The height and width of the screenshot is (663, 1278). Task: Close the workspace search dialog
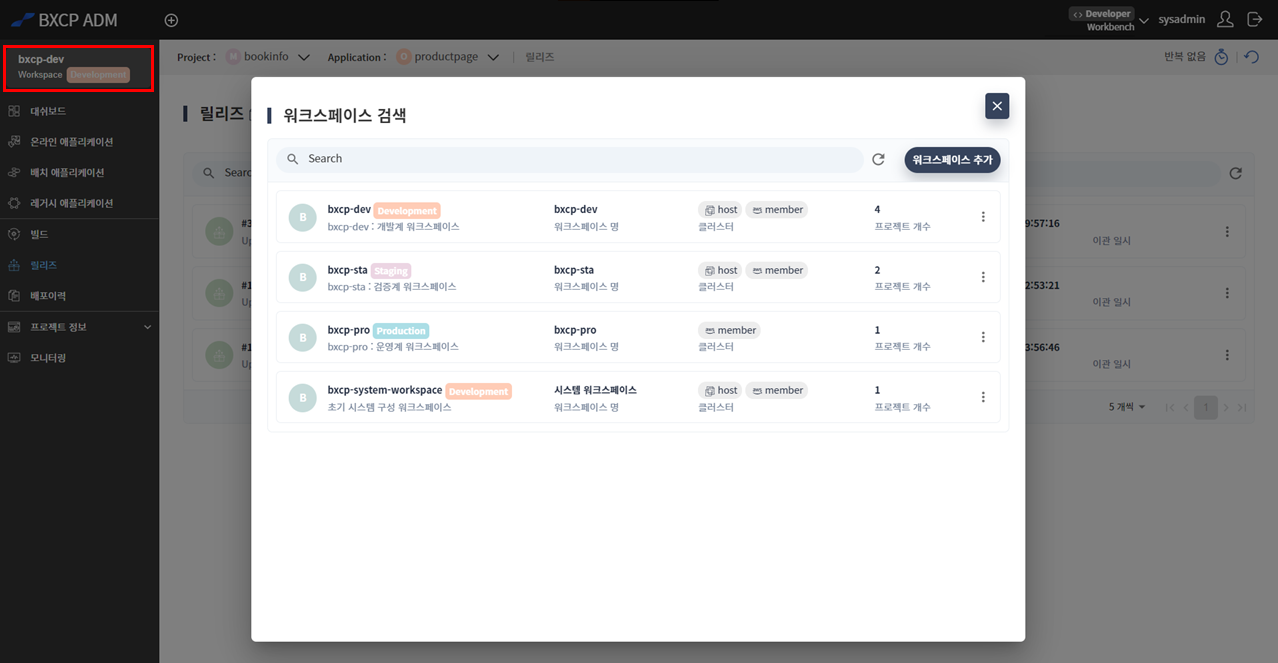[x=996, y=106]
